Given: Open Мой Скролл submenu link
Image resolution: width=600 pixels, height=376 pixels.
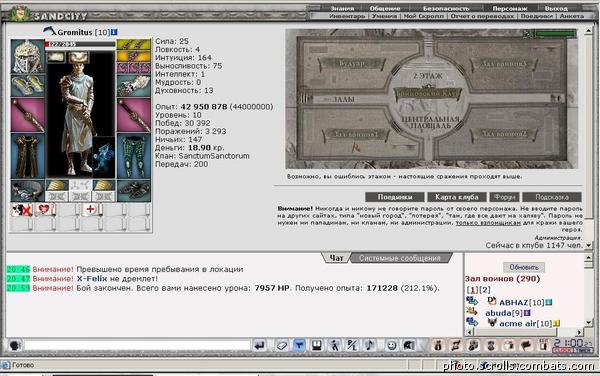Looking at the screenshot, I should click(424, 16).
